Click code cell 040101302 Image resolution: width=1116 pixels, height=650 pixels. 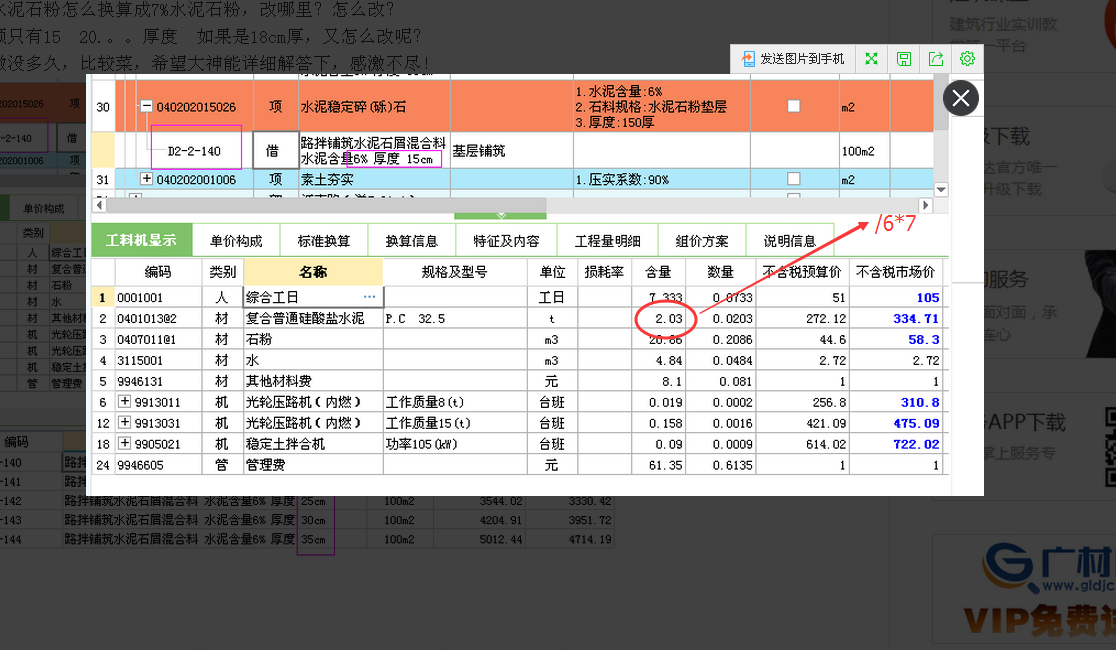[x=158, y=318]
